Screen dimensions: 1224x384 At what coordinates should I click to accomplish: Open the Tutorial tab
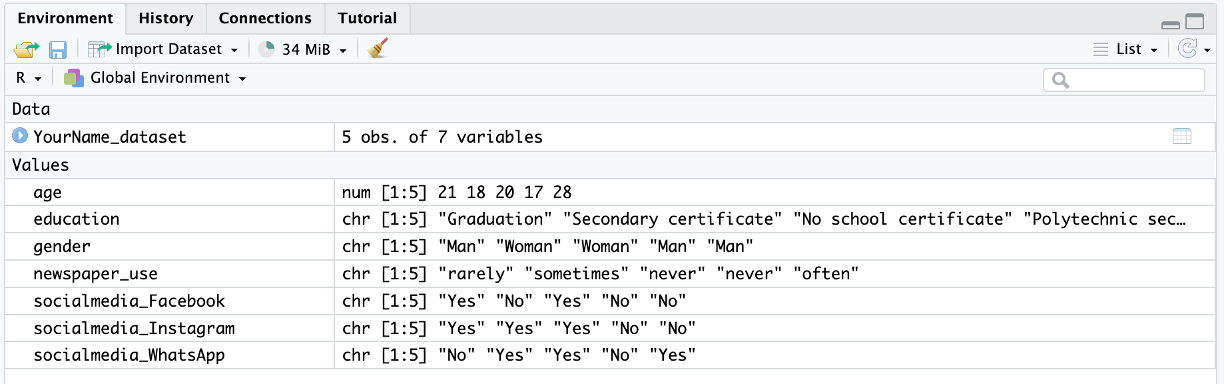tap(367, 18)
